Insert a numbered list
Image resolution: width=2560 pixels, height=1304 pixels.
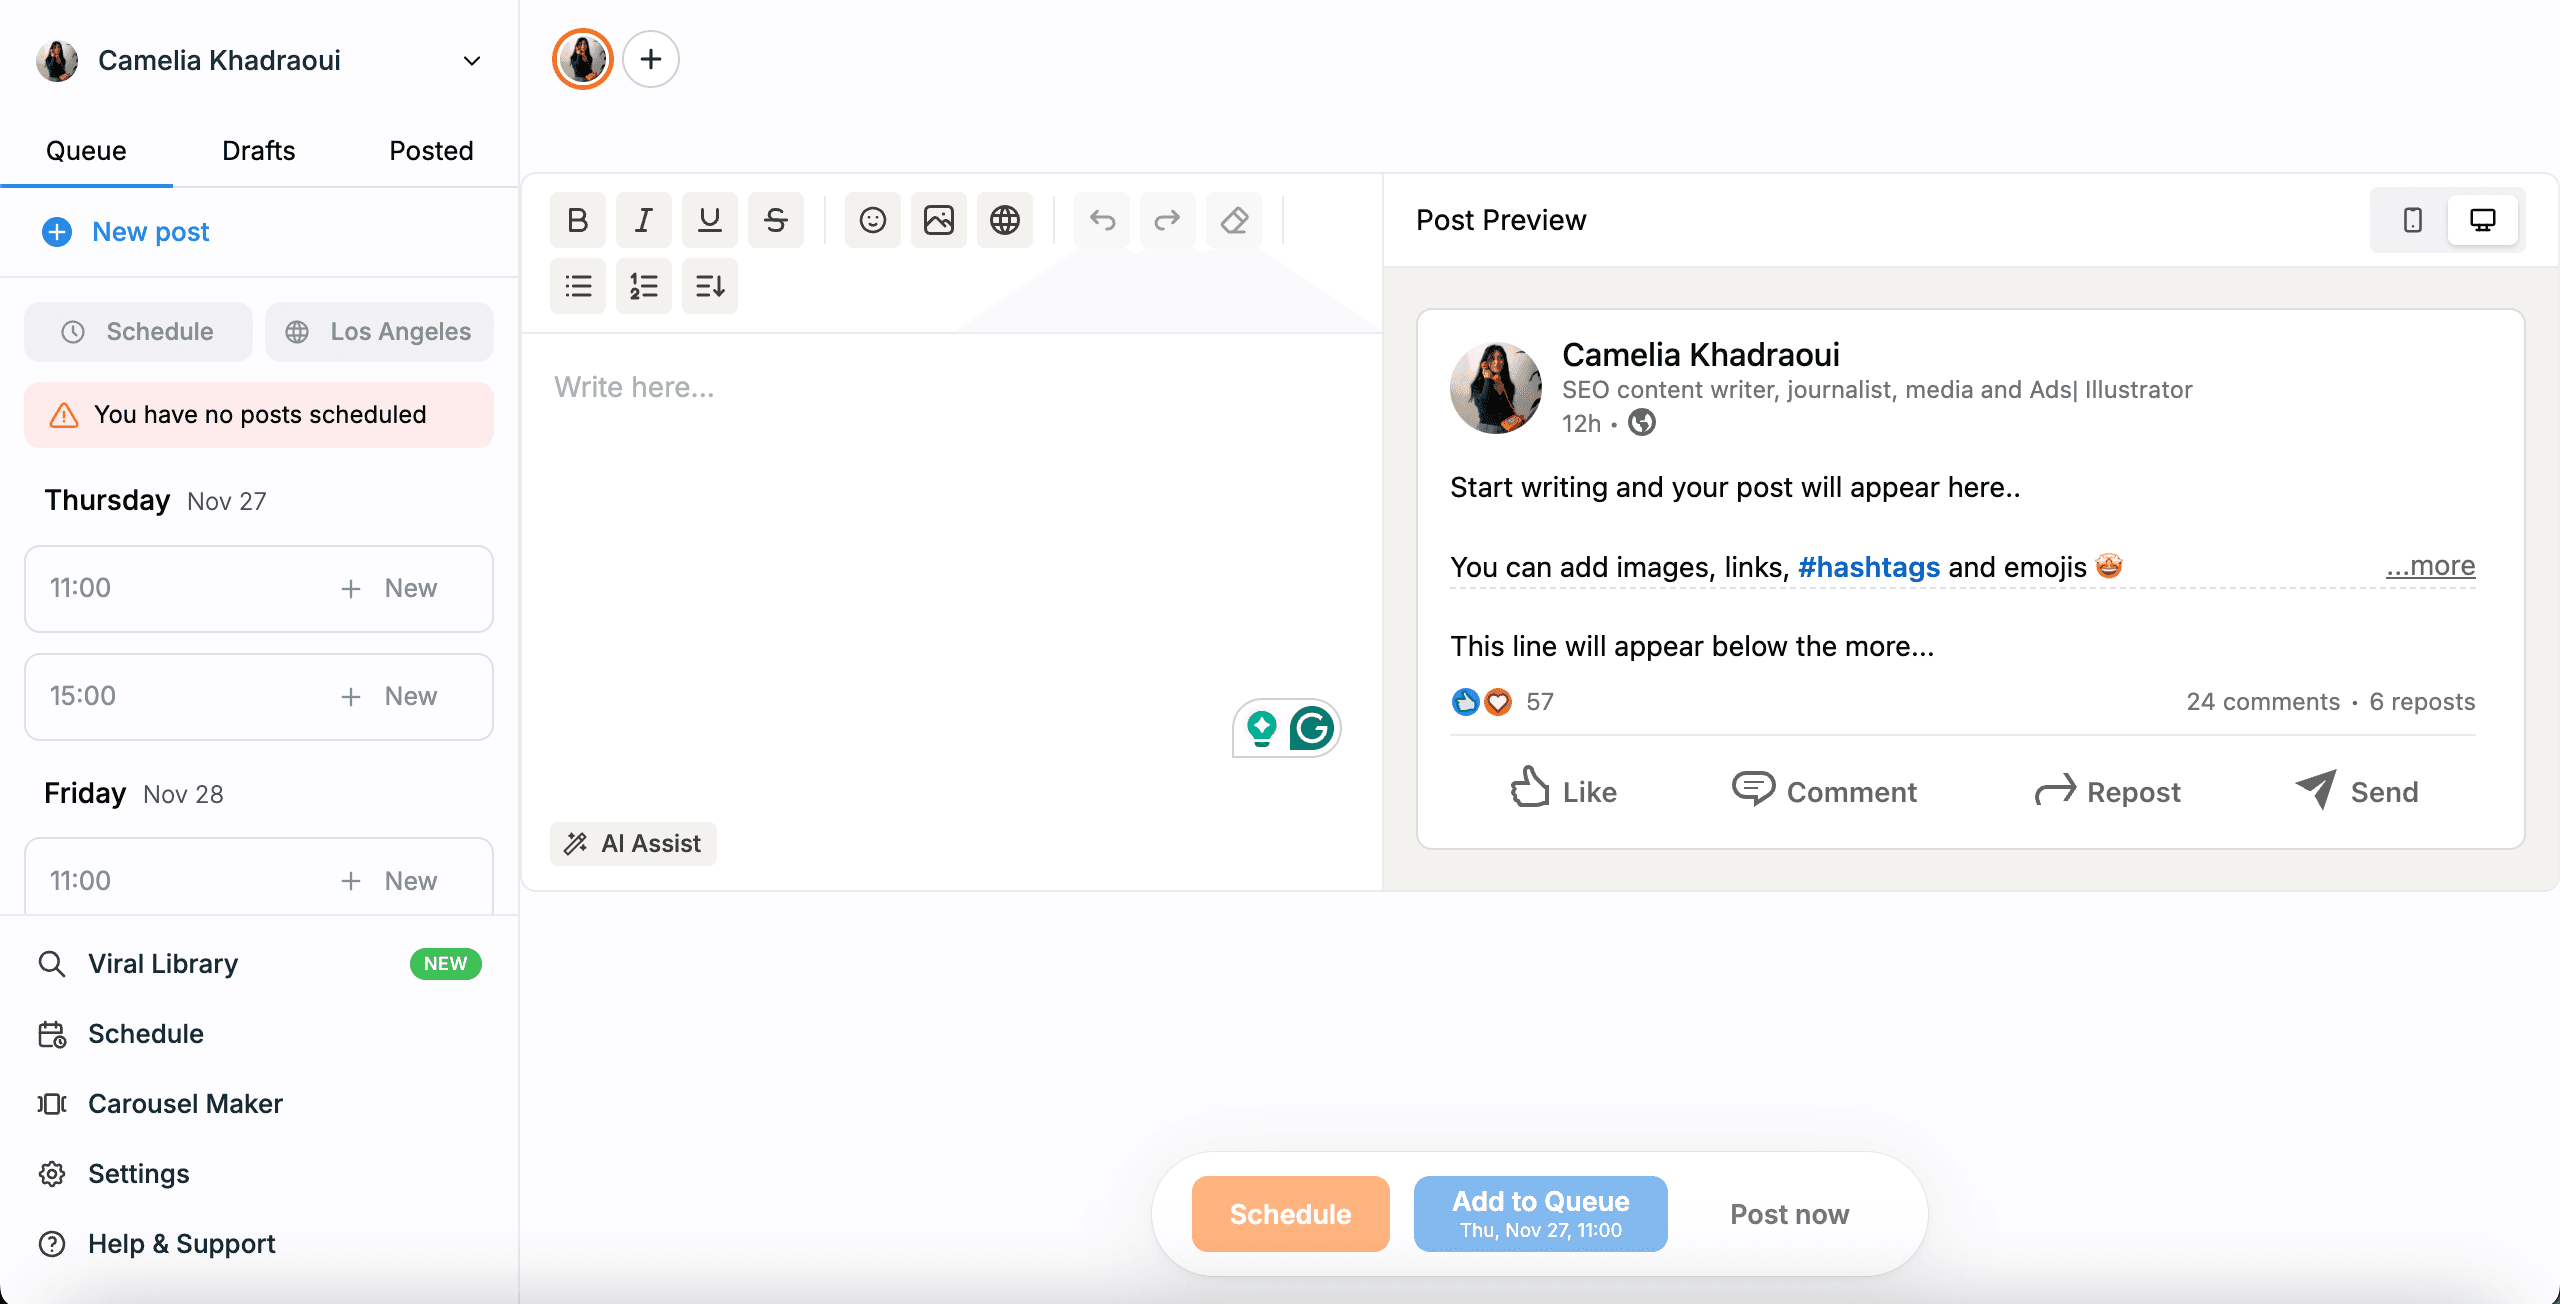pos(643,287)
